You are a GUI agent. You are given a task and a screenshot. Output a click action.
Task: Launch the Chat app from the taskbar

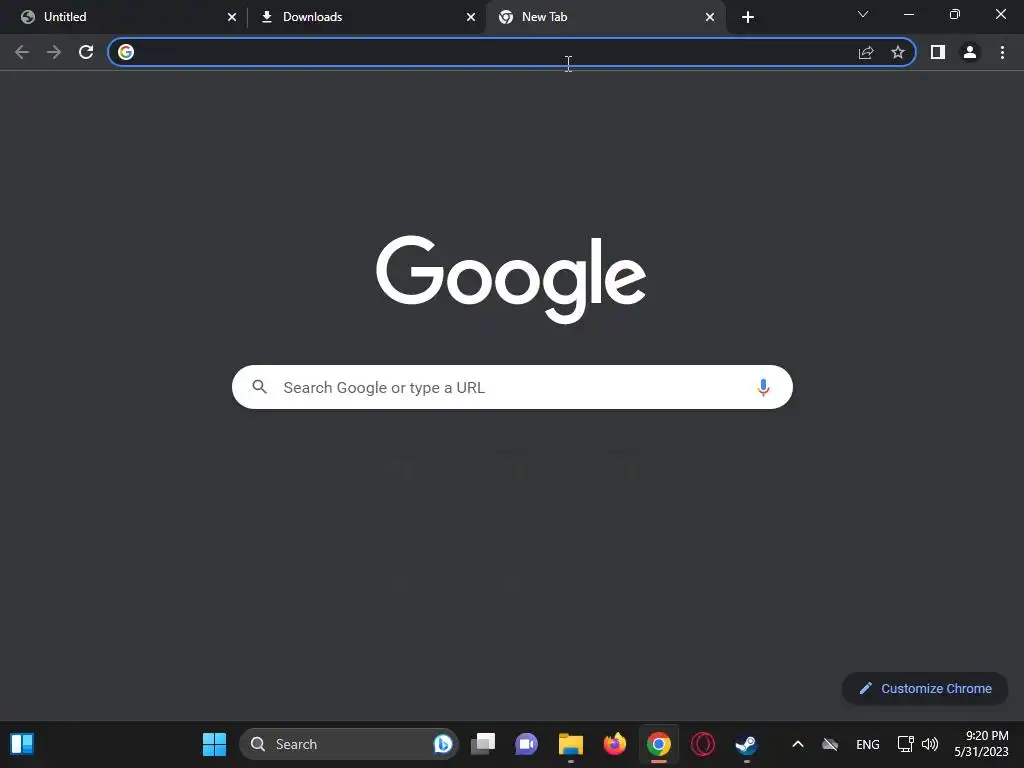click(526, 744)
